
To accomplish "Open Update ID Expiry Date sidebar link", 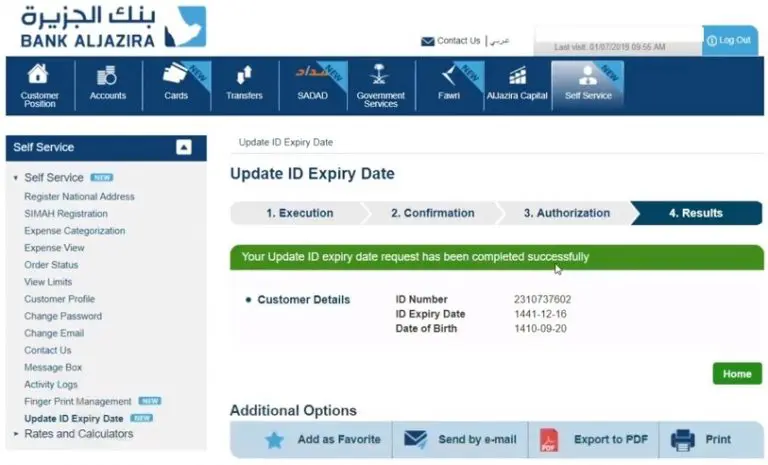I will [x=73, y=418].
